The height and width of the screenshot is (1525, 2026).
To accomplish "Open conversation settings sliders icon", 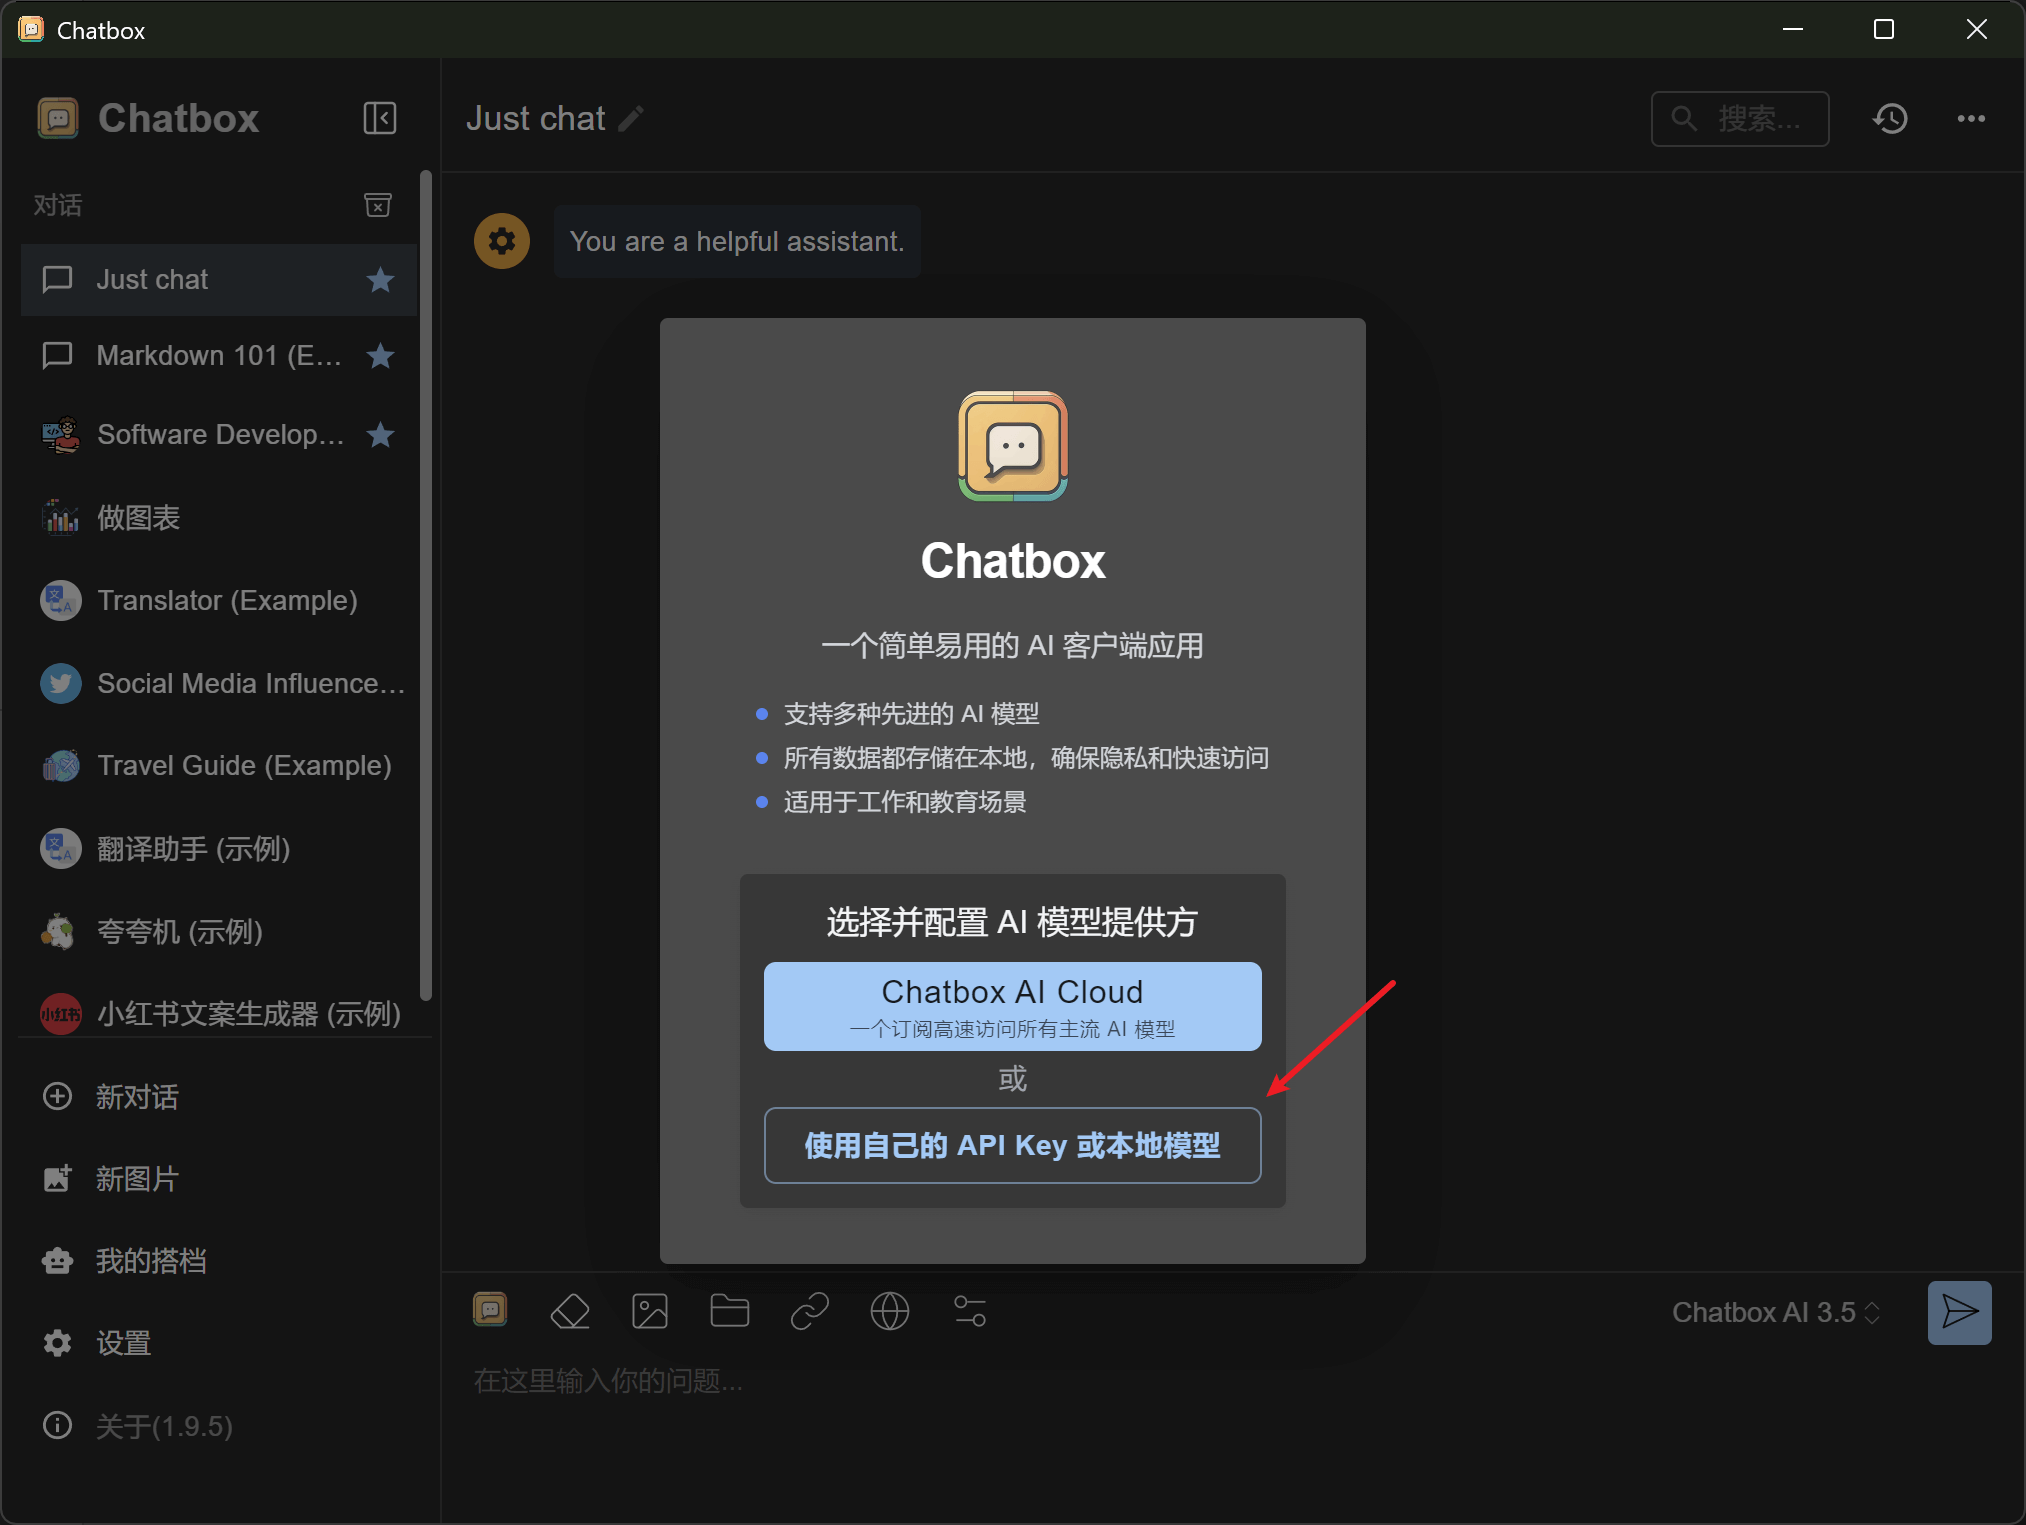I will [969, 1311].
